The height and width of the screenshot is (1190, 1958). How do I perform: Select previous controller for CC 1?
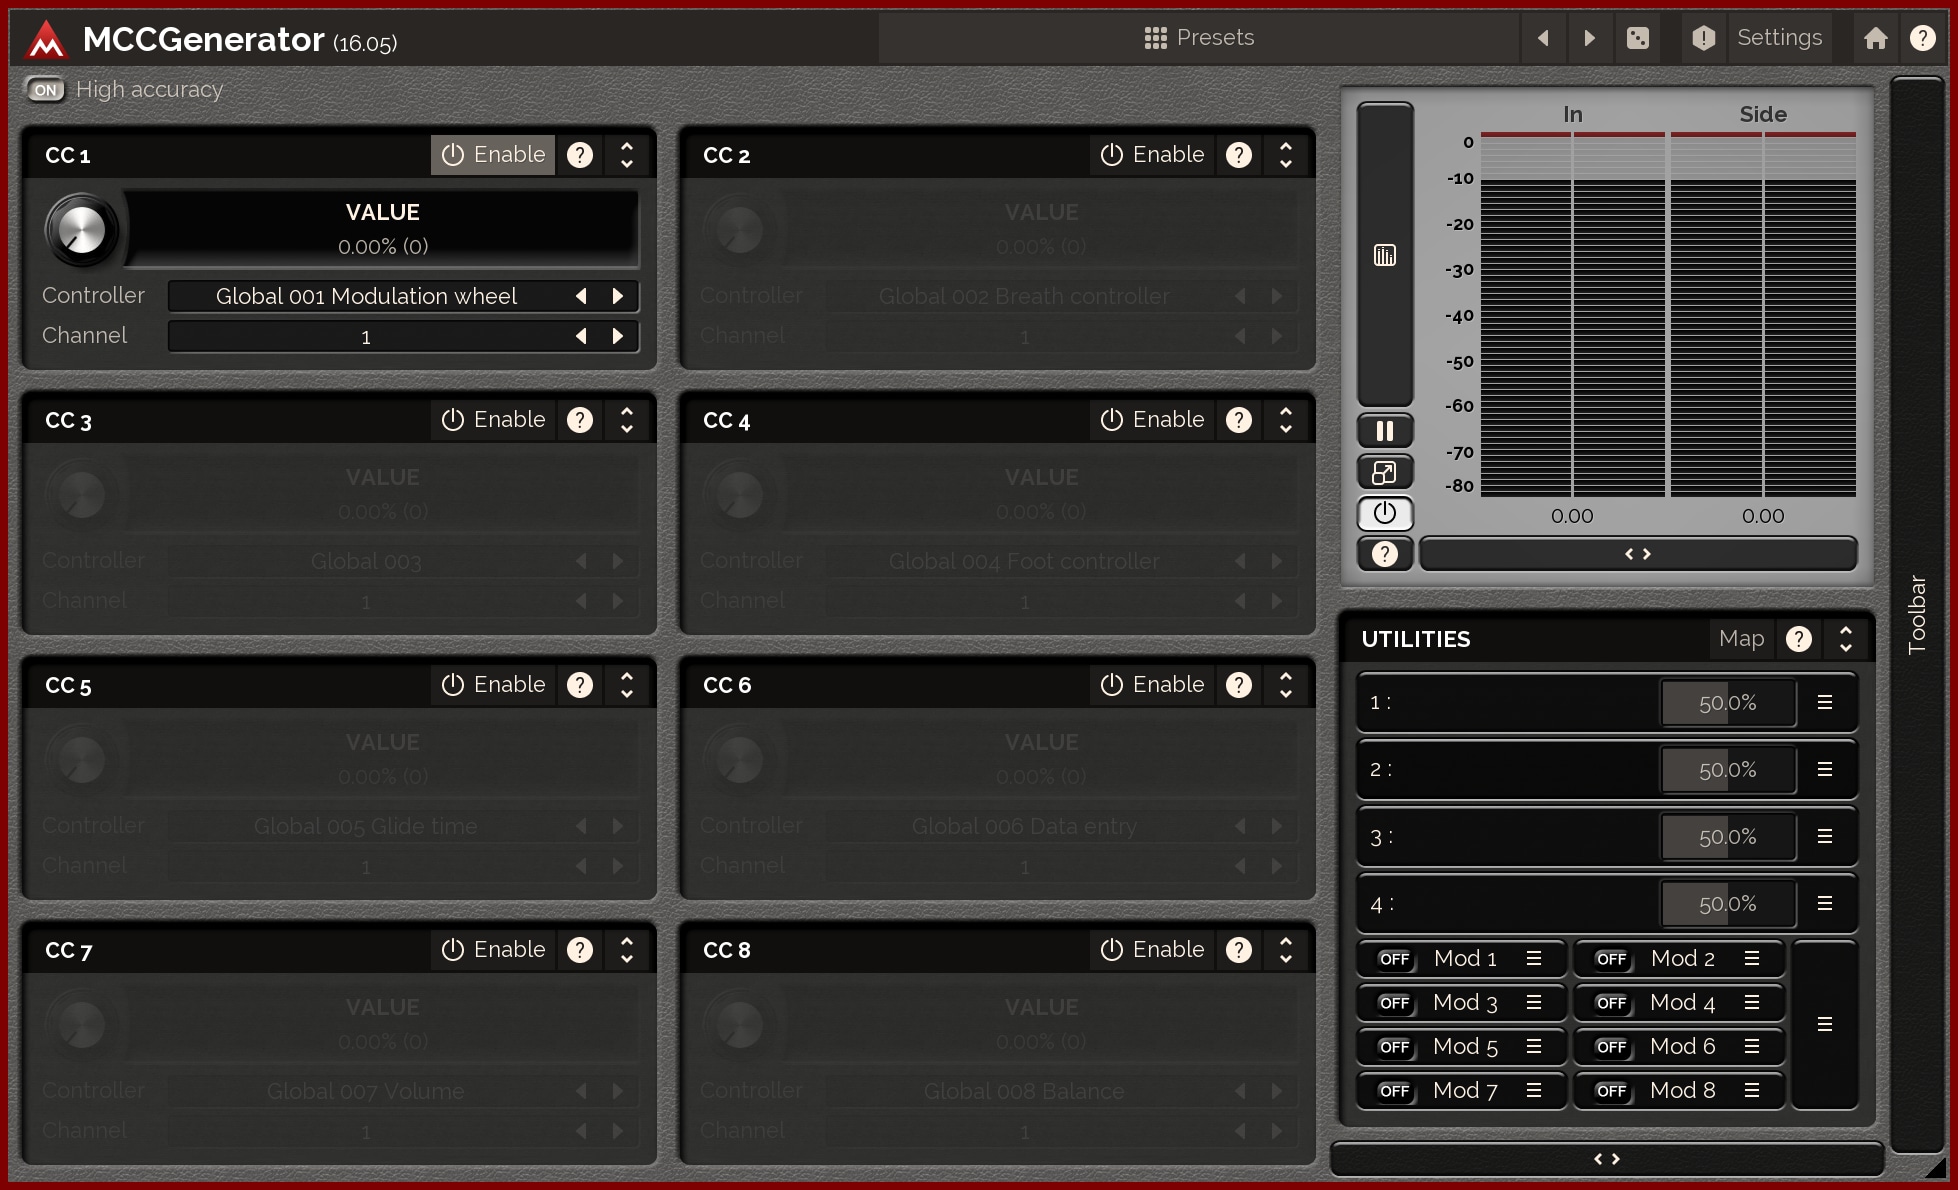(581, 296)
